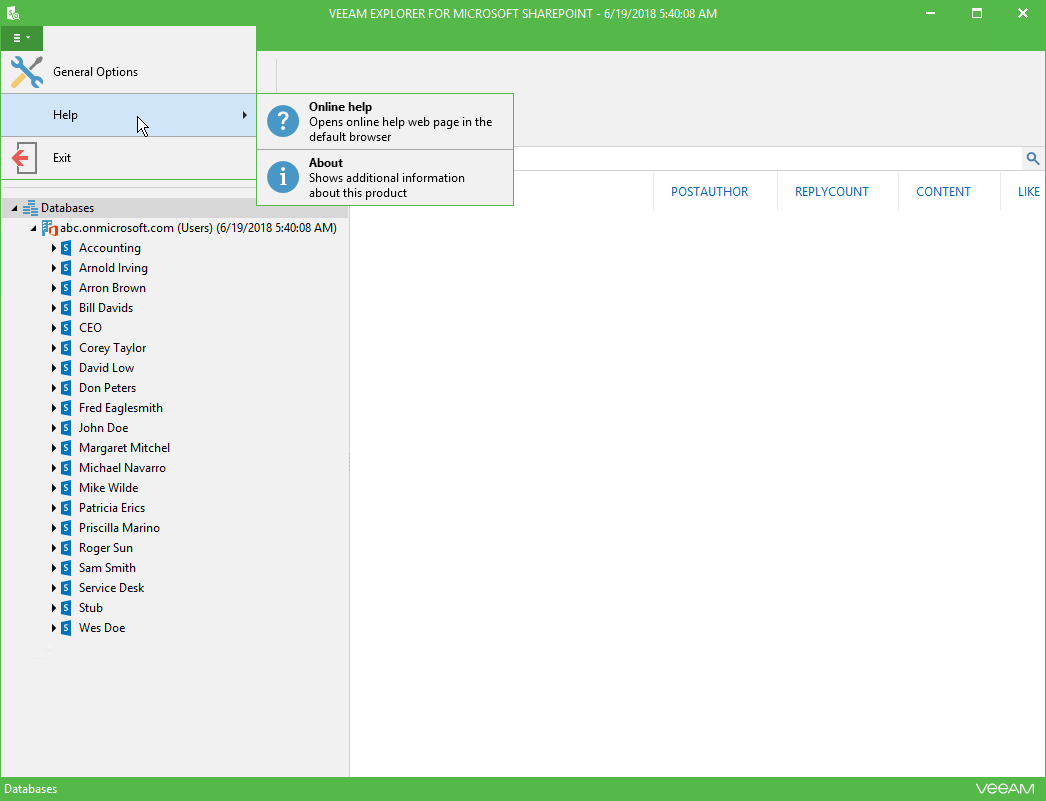Collapse the Databases root node
Image resolution: width=1046 pixels, height=801 pixels.
pos(14,209)
